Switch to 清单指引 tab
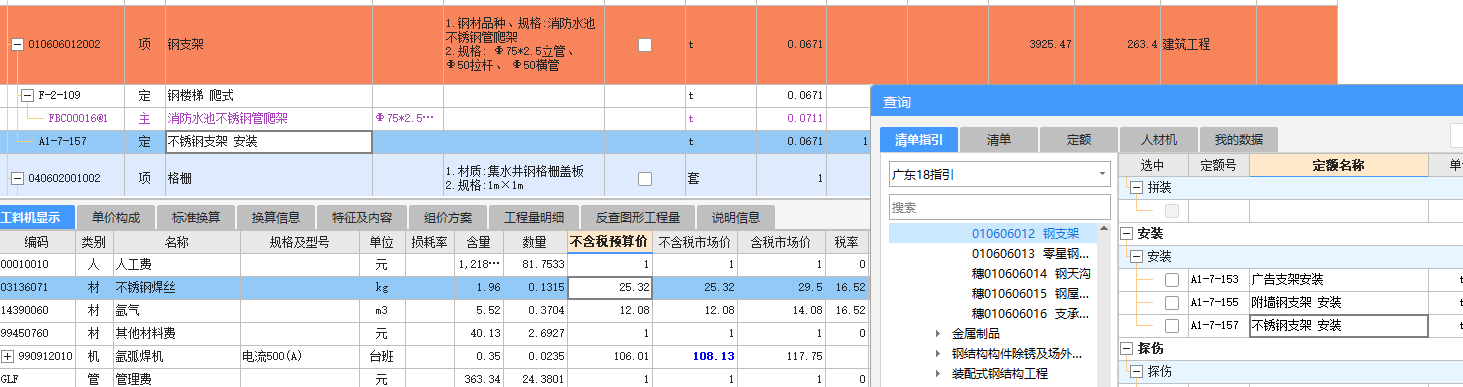The image size is (1463, 387). coord(919,139)
